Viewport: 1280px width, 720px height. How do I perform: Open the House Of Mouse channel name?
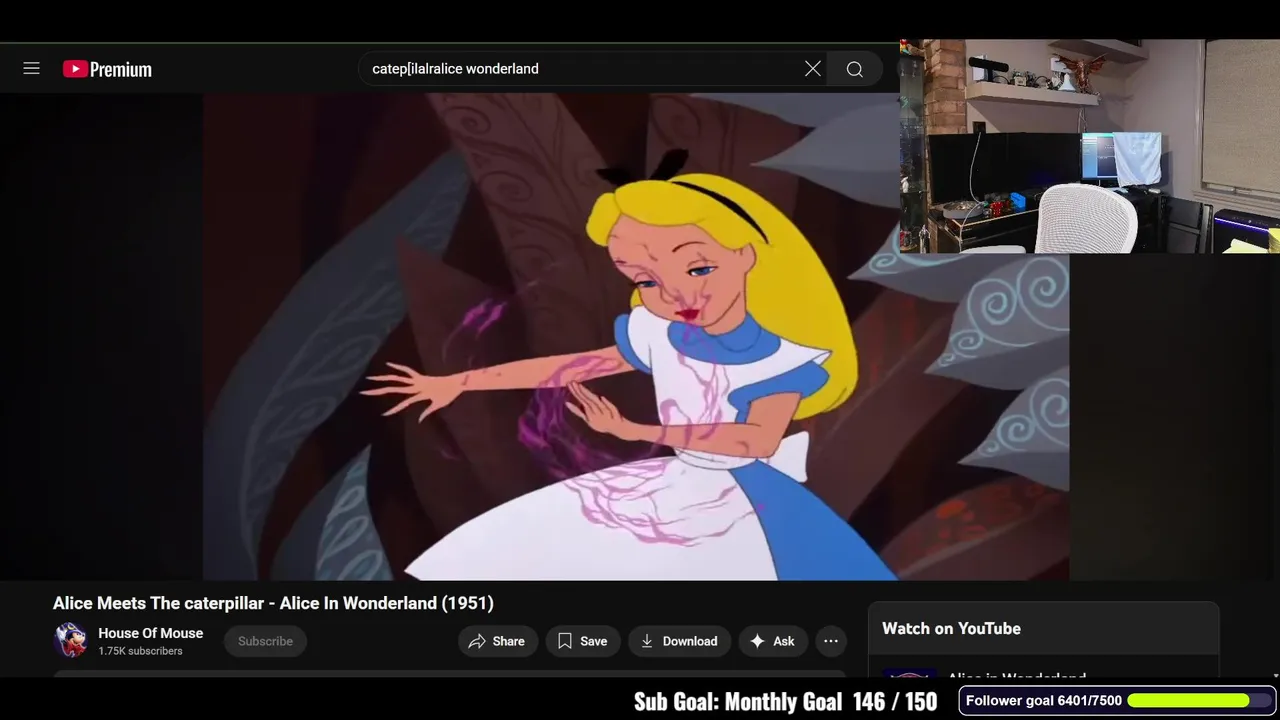150,633
